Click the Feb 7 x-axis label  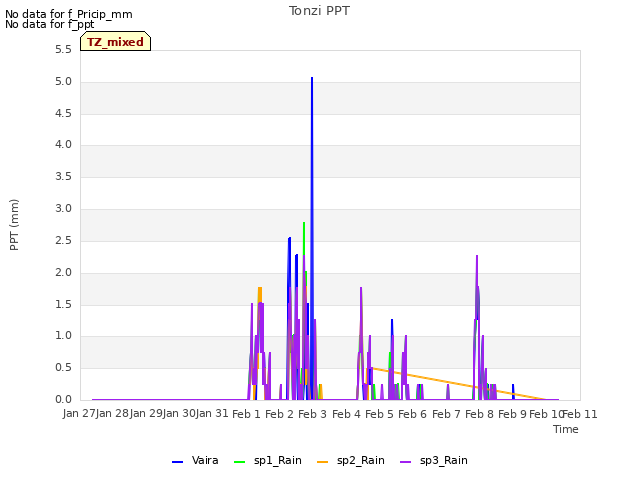[x=446, y=414]
